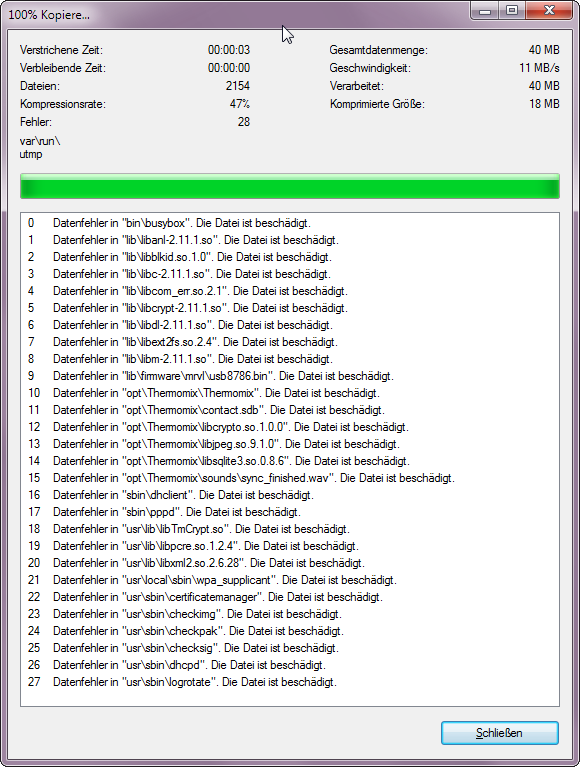Screen dimensions: 580x767
Task: Select error row "libxml2.so.2.6.28"
Action: 290,563
